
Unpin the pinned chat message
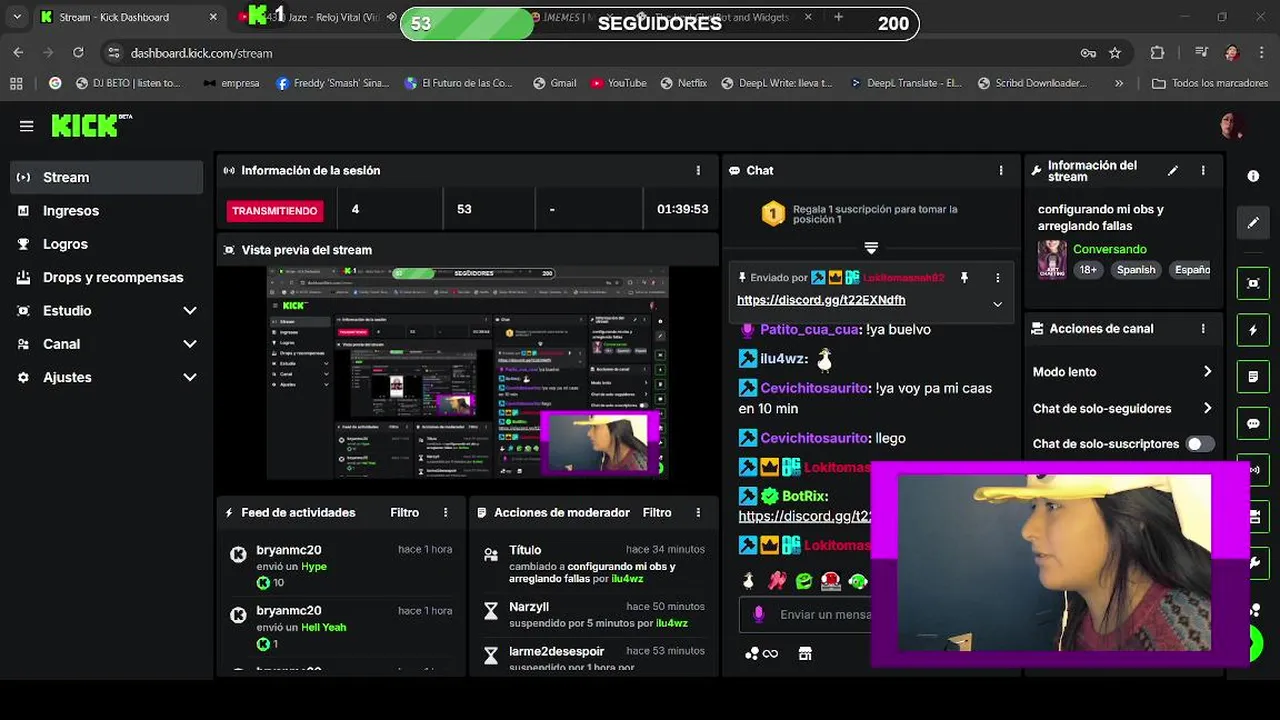(x=964, y=278)
